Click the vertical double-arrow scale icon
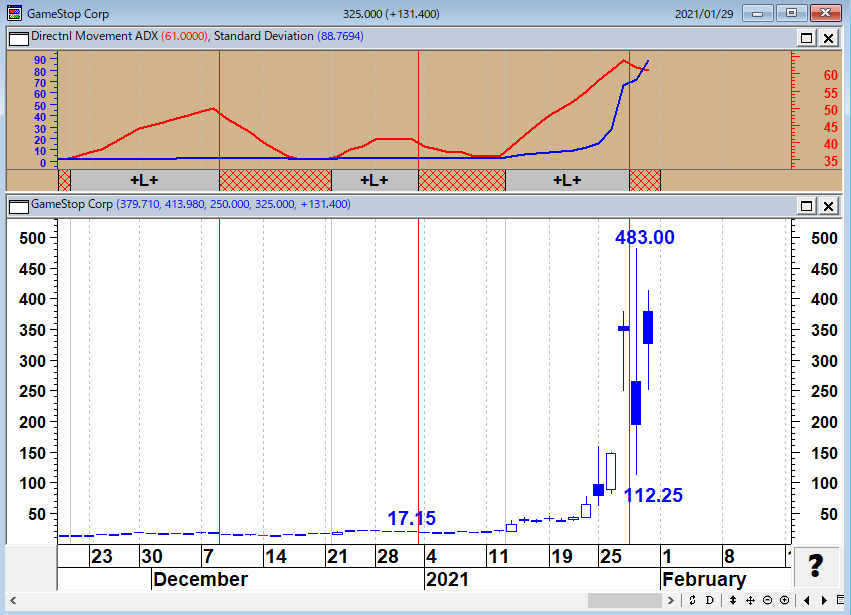The height and width of the screenshot is (615, 851). pos(733,600)
